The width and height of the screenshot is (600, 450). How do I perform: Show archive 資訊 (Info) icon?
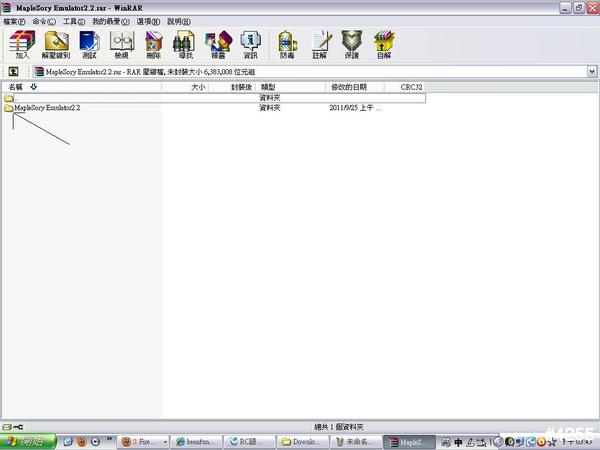pyautogui.click(x=250, y=44)
